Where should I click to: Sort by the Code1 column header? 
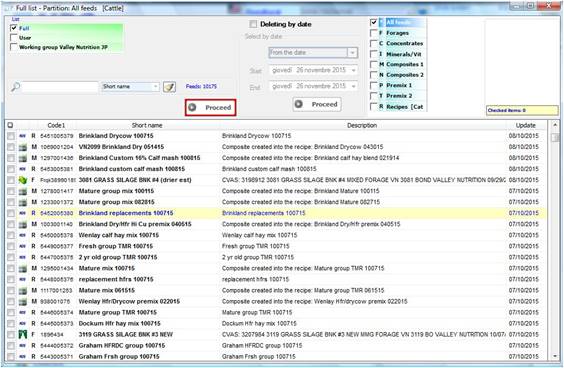(x=56, y=125)
